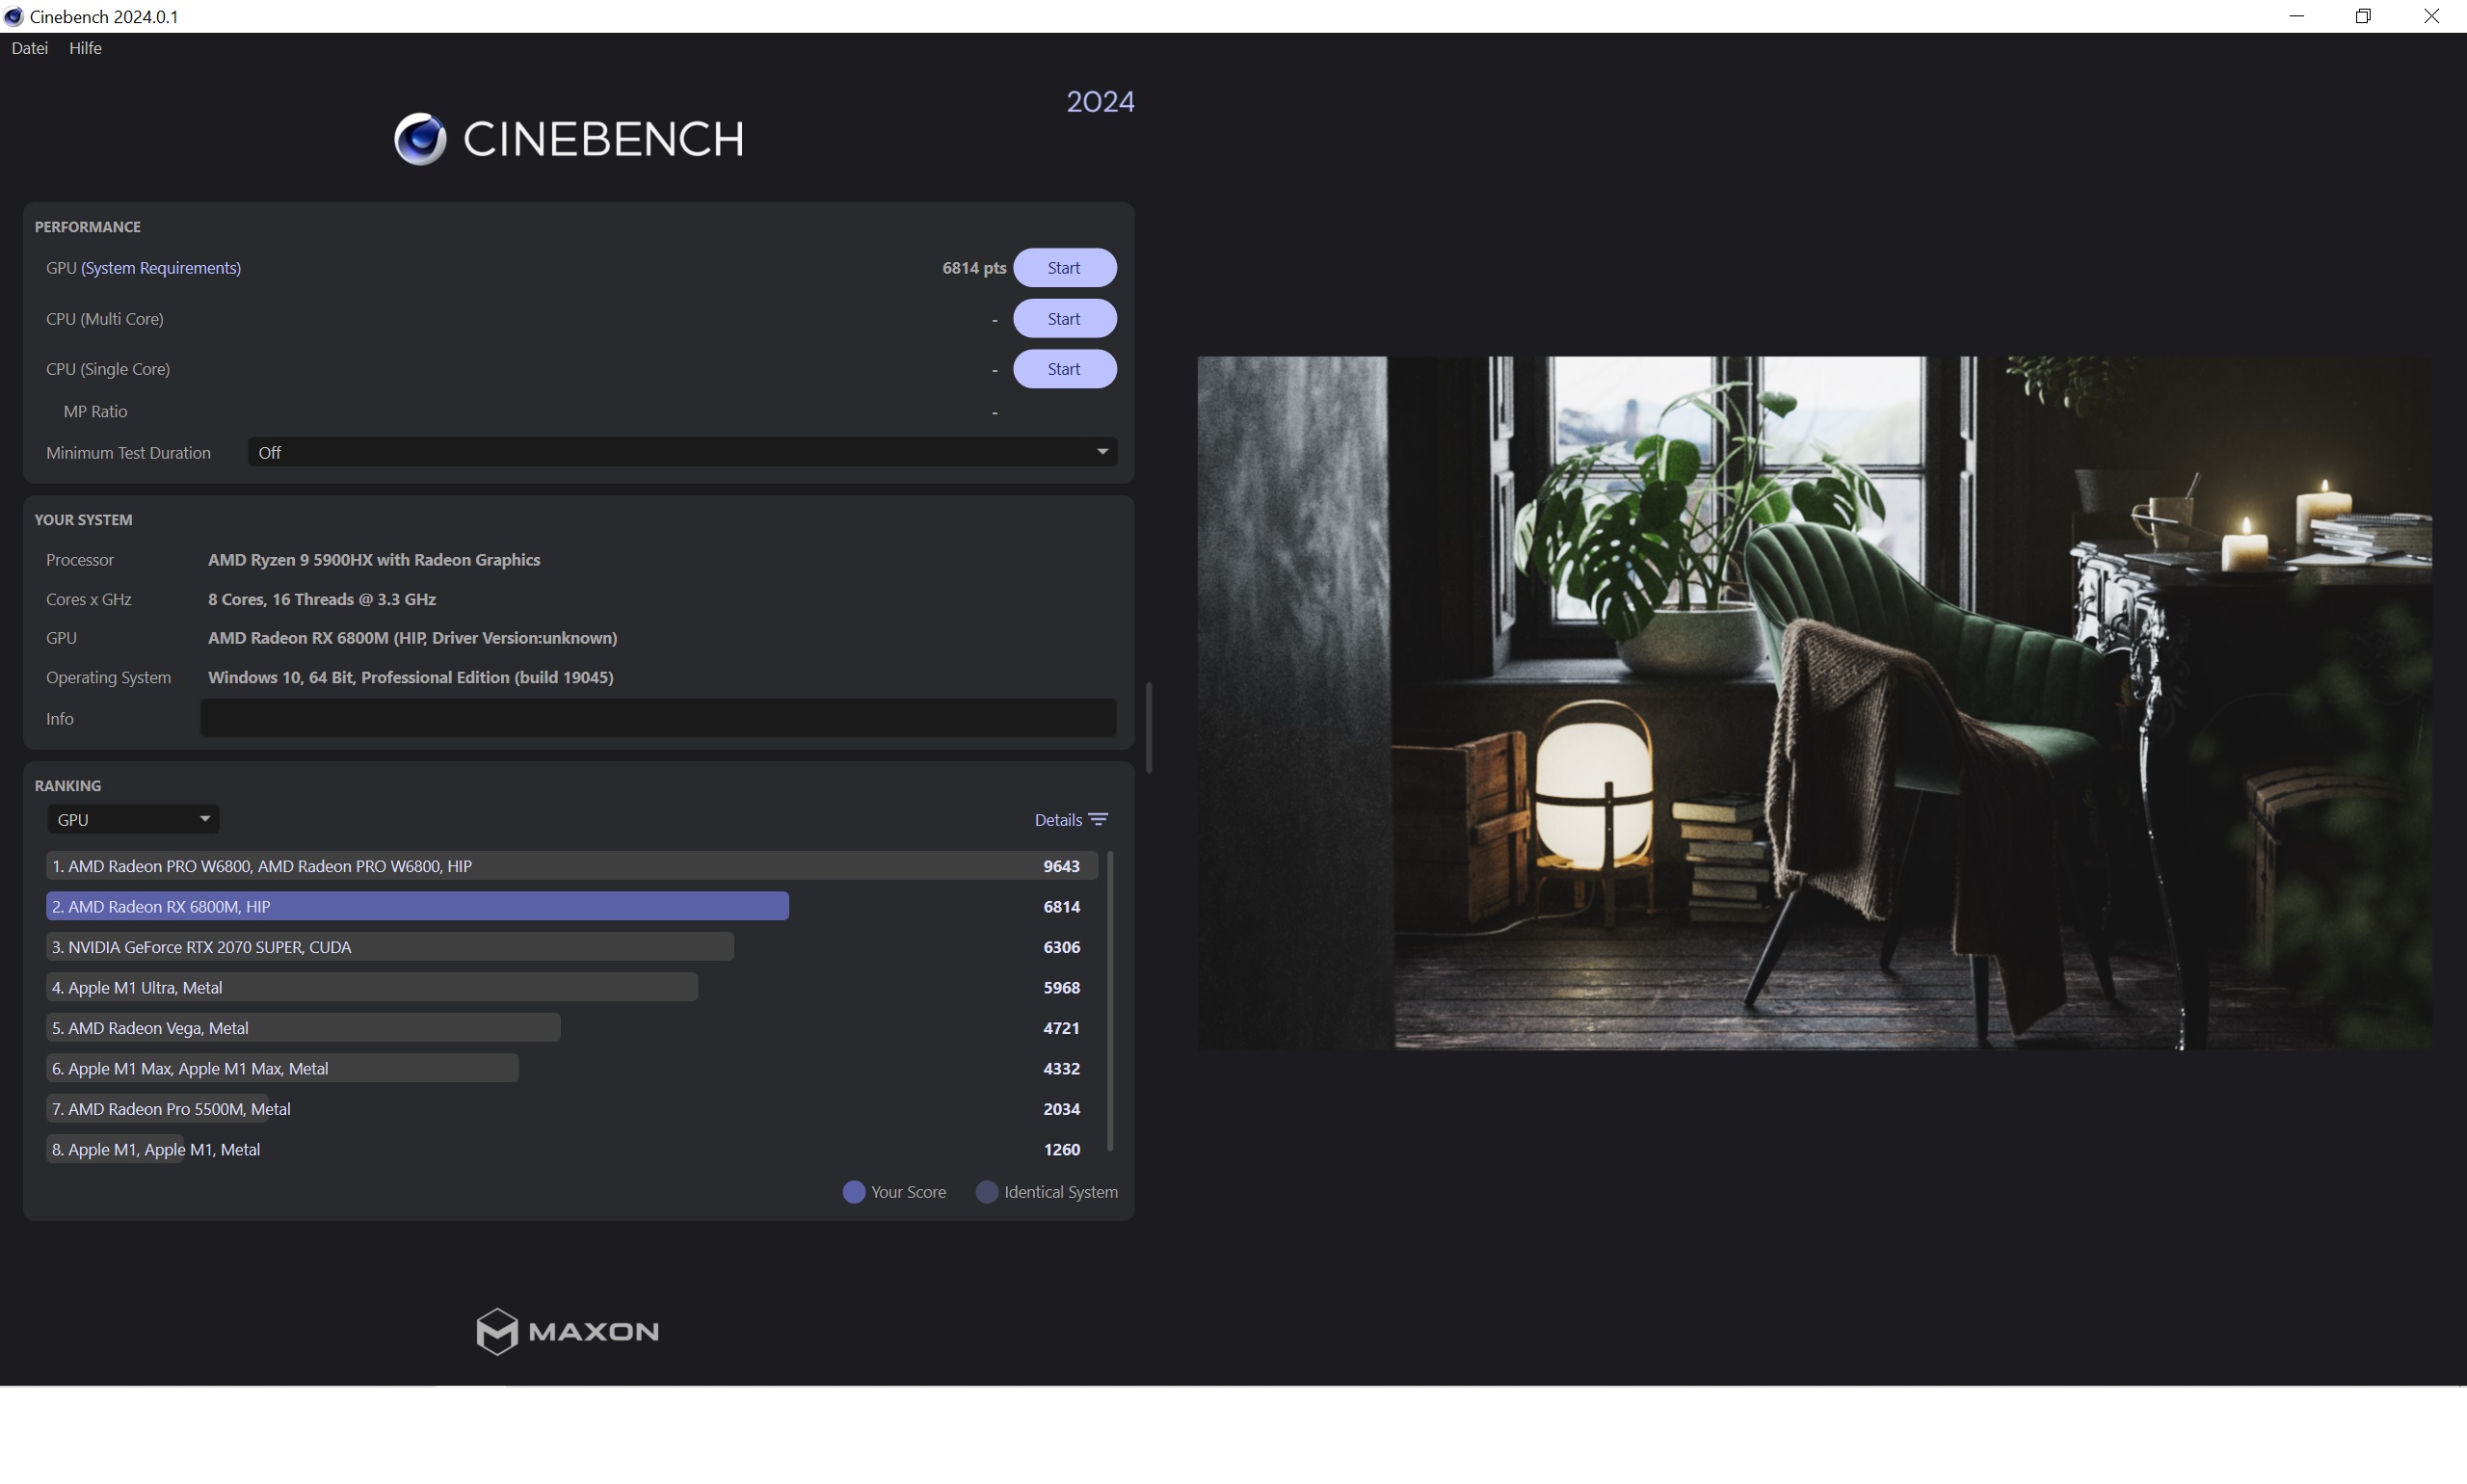Start the GPU benchmark
The width and height of the screenshot is (2467, 1484).
(x=1064, y=268)
